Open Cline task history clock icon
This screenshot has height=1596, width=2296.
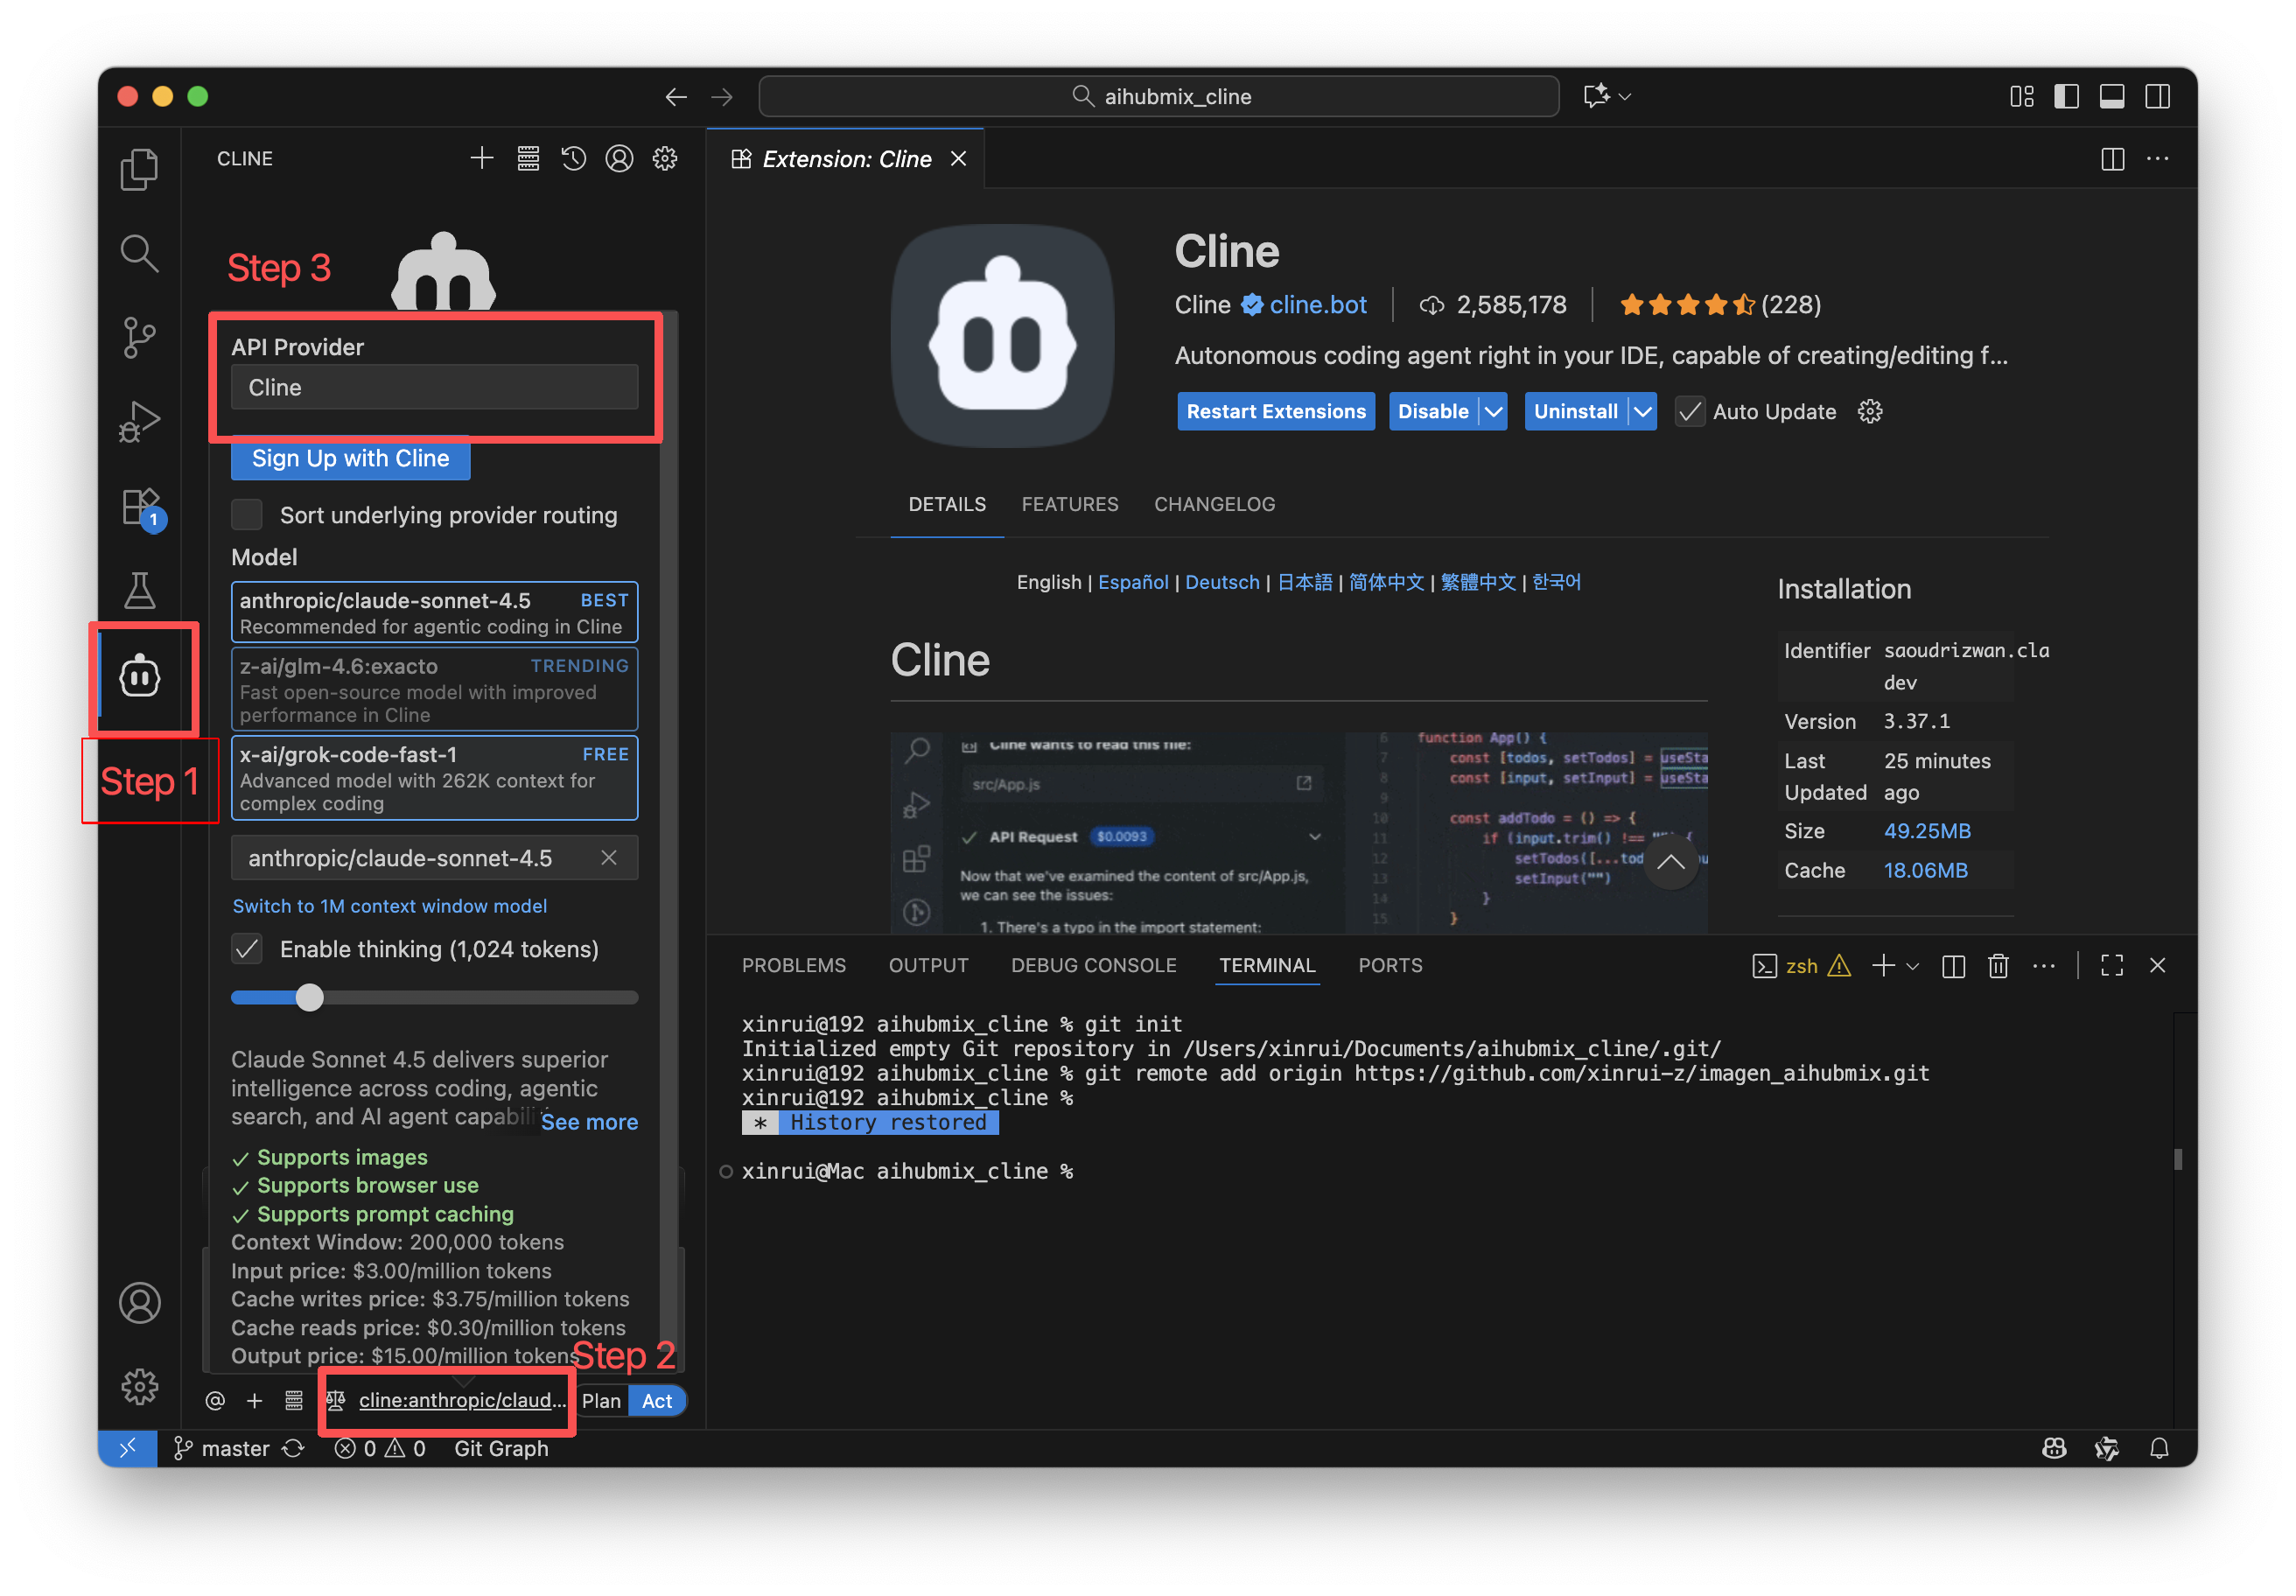pyautogui.click(x=573, y=159)
